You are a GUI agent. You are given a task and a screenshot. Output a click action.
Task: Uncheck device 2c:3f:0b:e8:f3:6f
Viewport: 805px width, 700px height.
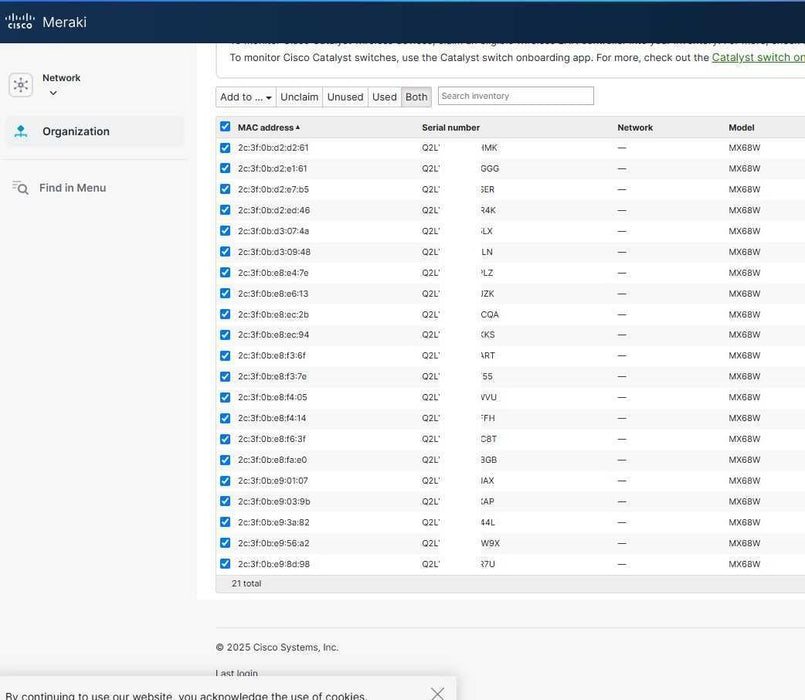tap(225, 356)
